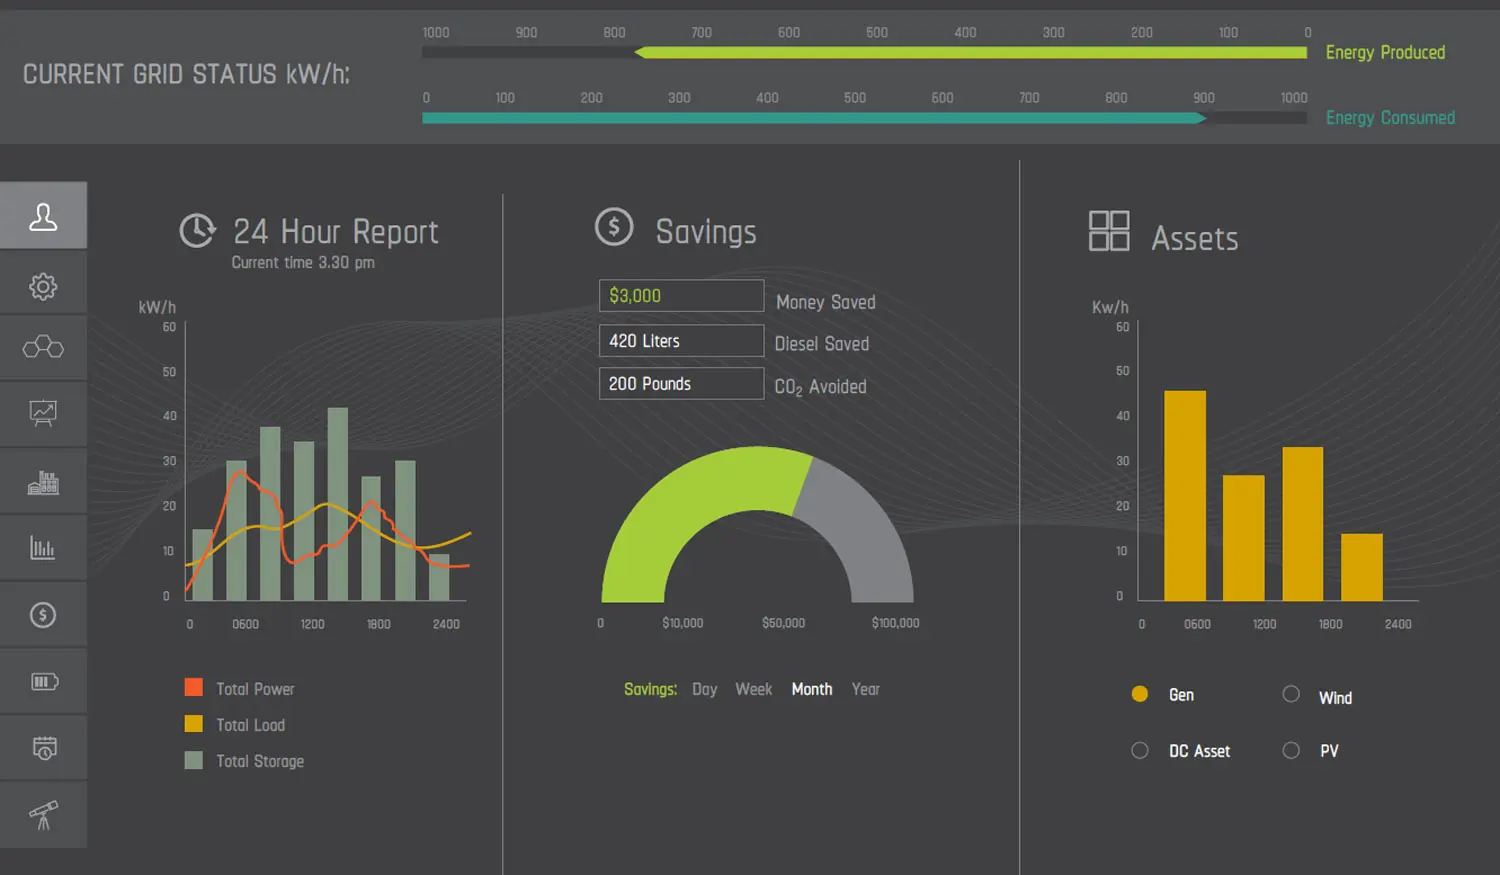Viewport: 1500px width, 875px height.
Task: Click the Energy Consumed progress bar
Action: [x=864, y=118]
